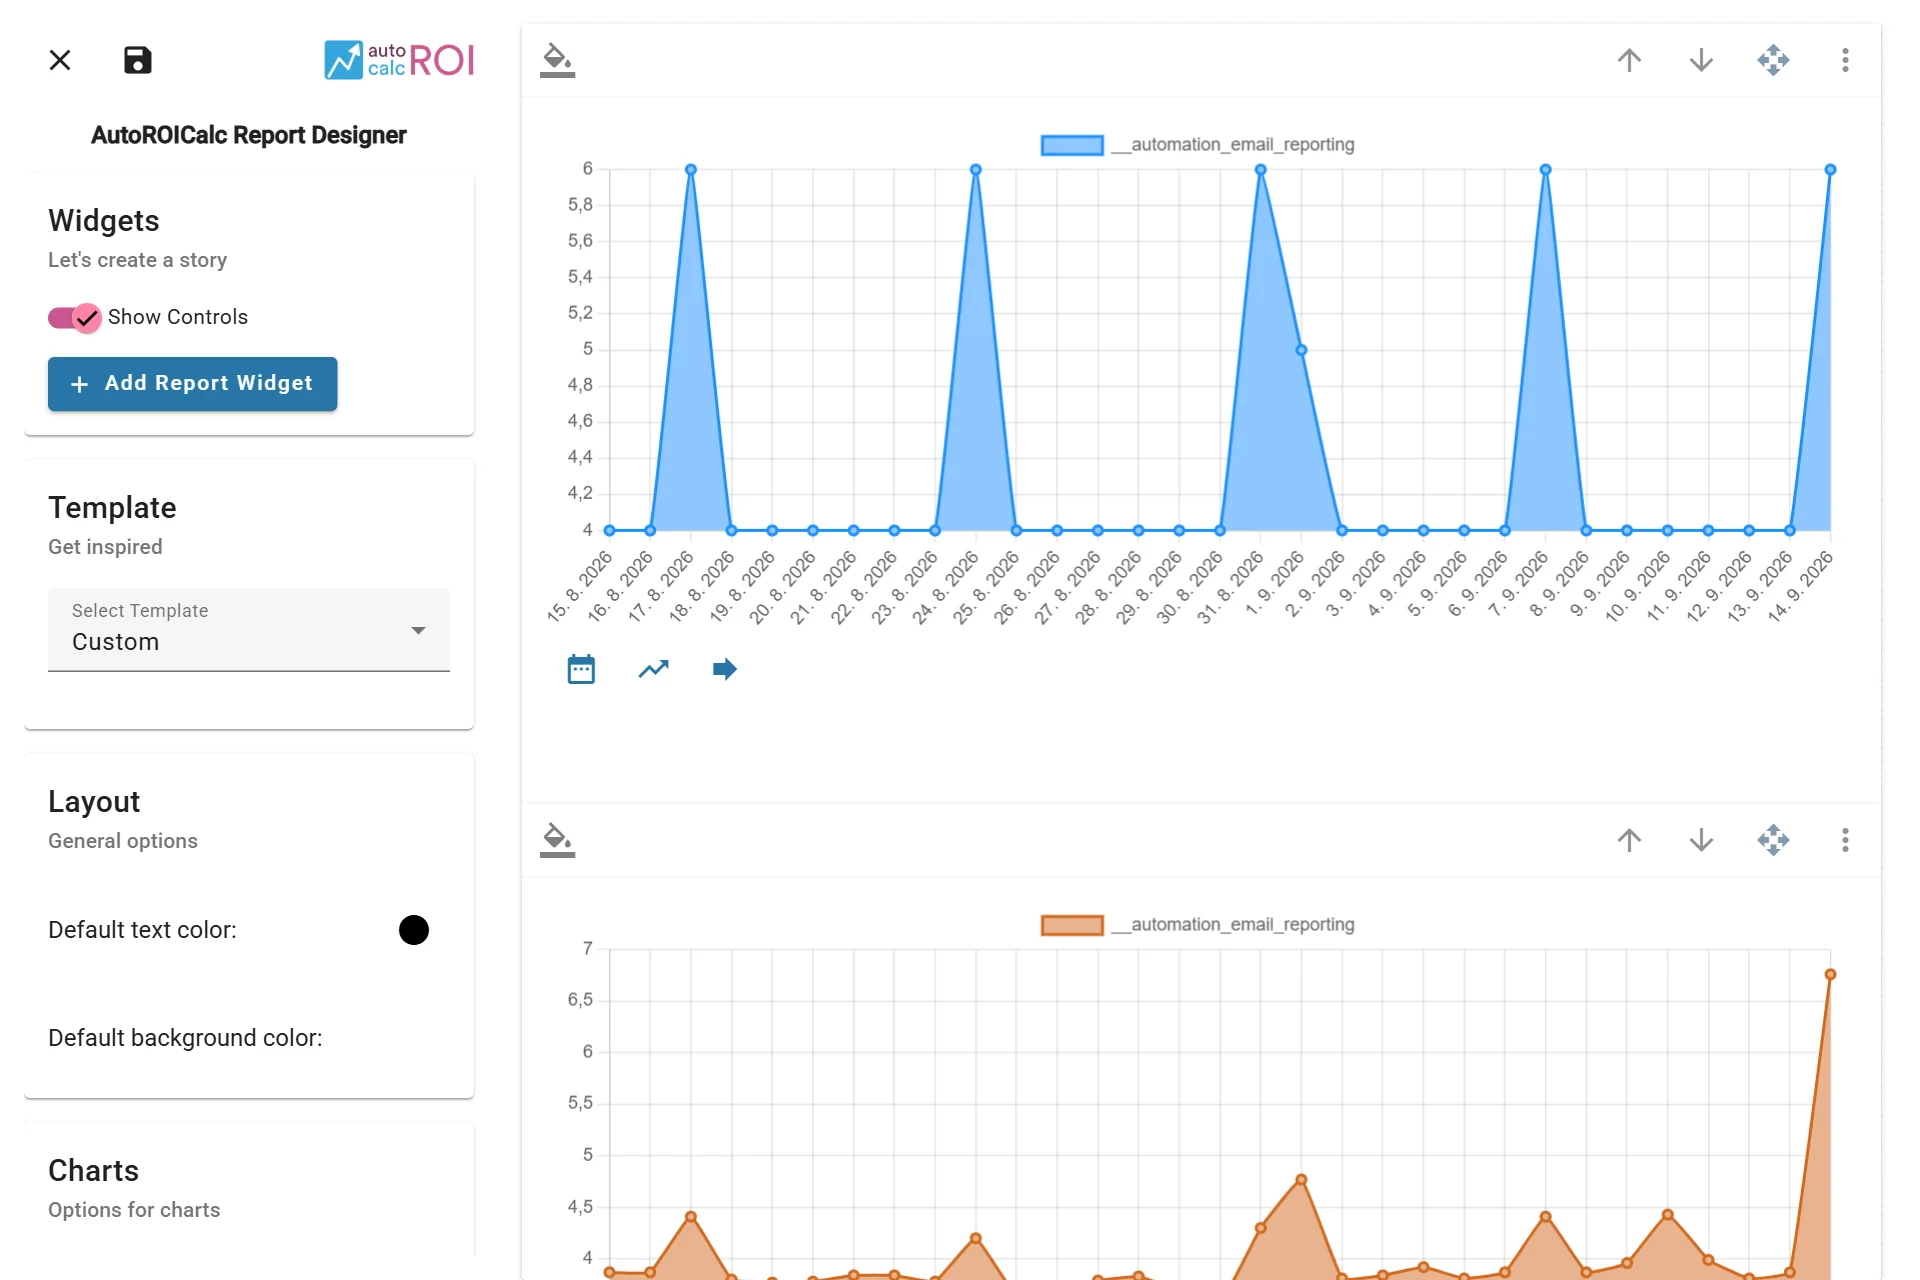Screen dimensions: 1920x1280
Task: Move the orange chart widget up
Action: tap(1629, 840)
